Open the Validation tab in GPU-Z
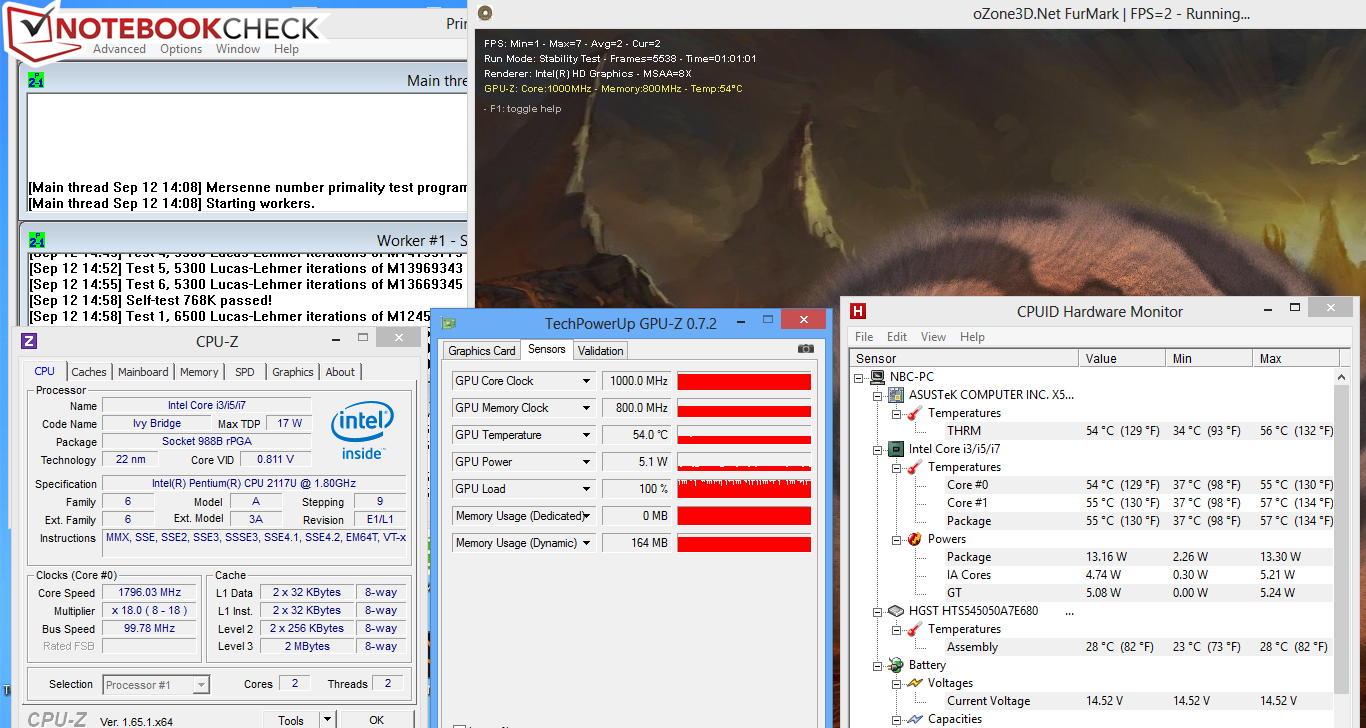This screenshot has width=1366, height=728. [601, 351]
